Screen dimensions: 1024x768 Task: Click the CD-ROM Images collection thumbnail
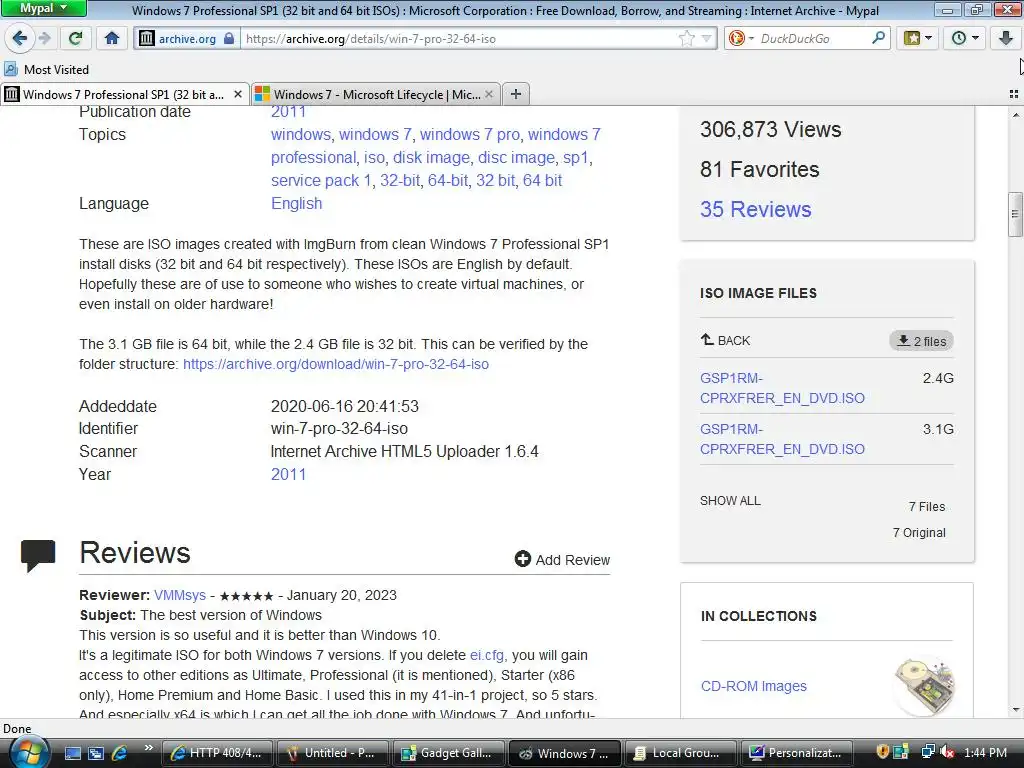[925, 686]
